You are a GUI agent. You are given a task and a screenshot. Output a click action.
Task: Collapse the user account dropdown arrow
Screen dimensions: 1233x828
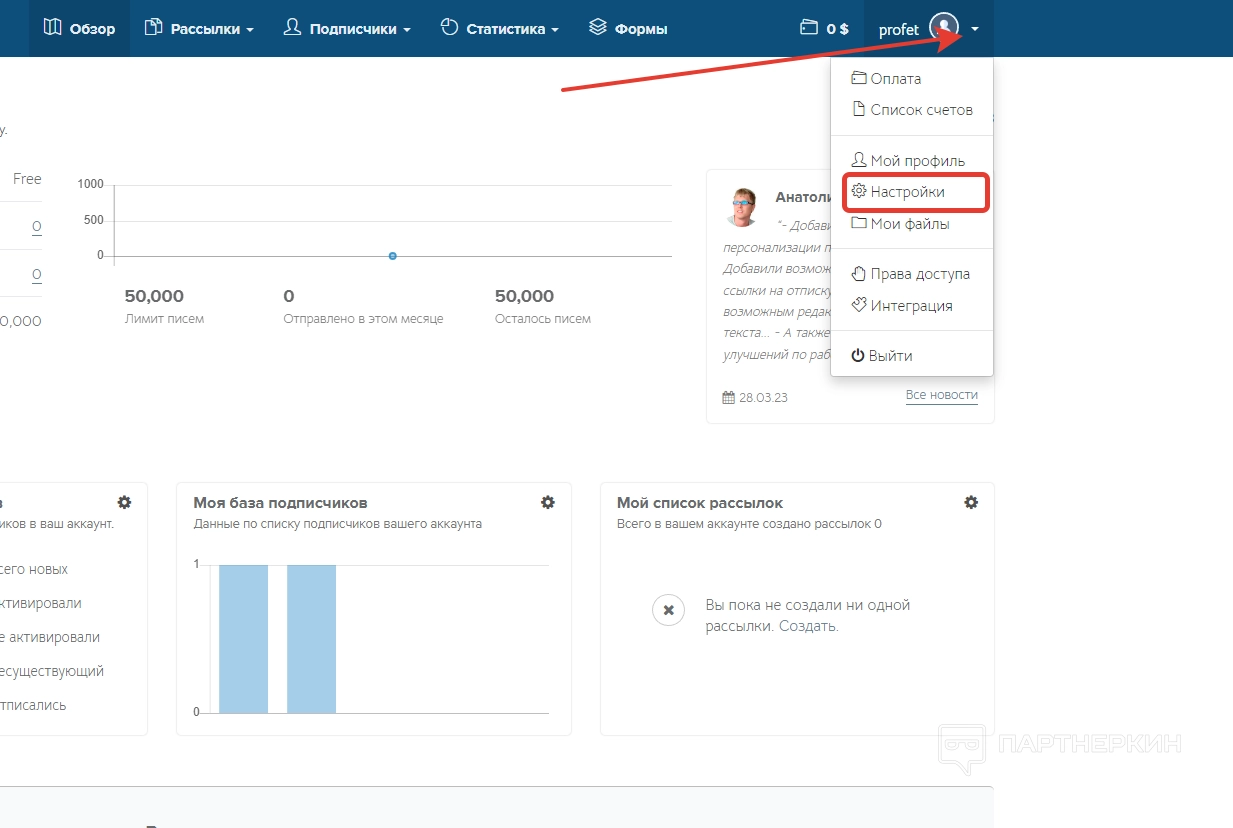click(x=975, y=30)
